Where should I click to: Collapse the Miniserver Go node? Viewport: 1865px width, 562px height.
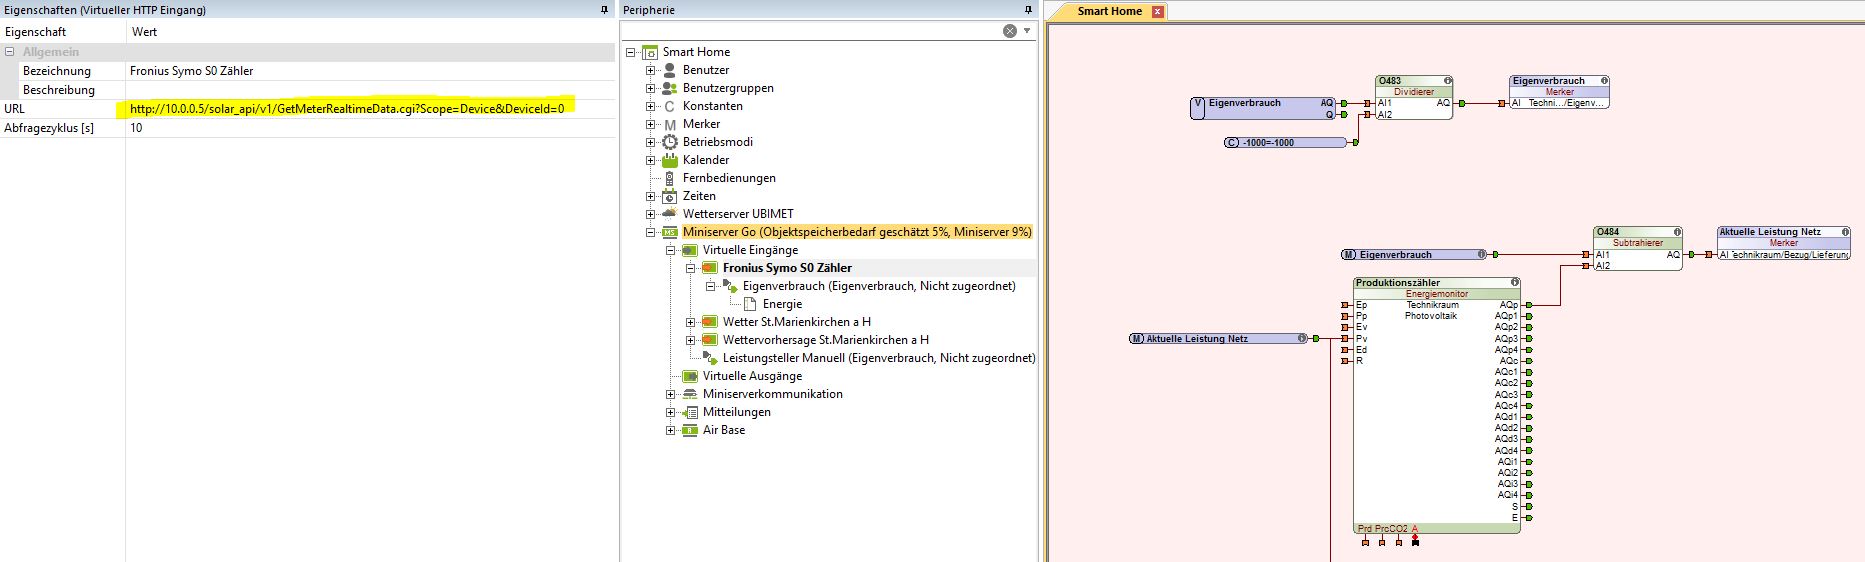[x=651, y=232]
